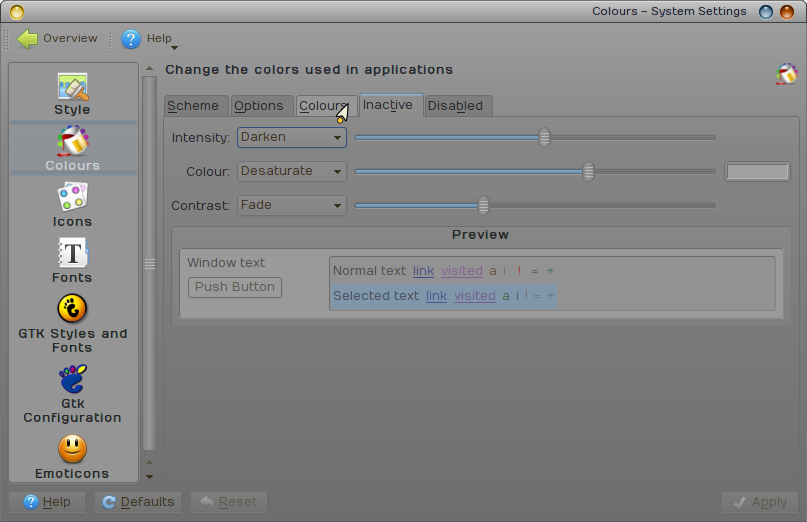This screenshot has height=522, width=807.
Task: Click the Apply button
Action: pyautogui.click(x=760, y=502)
